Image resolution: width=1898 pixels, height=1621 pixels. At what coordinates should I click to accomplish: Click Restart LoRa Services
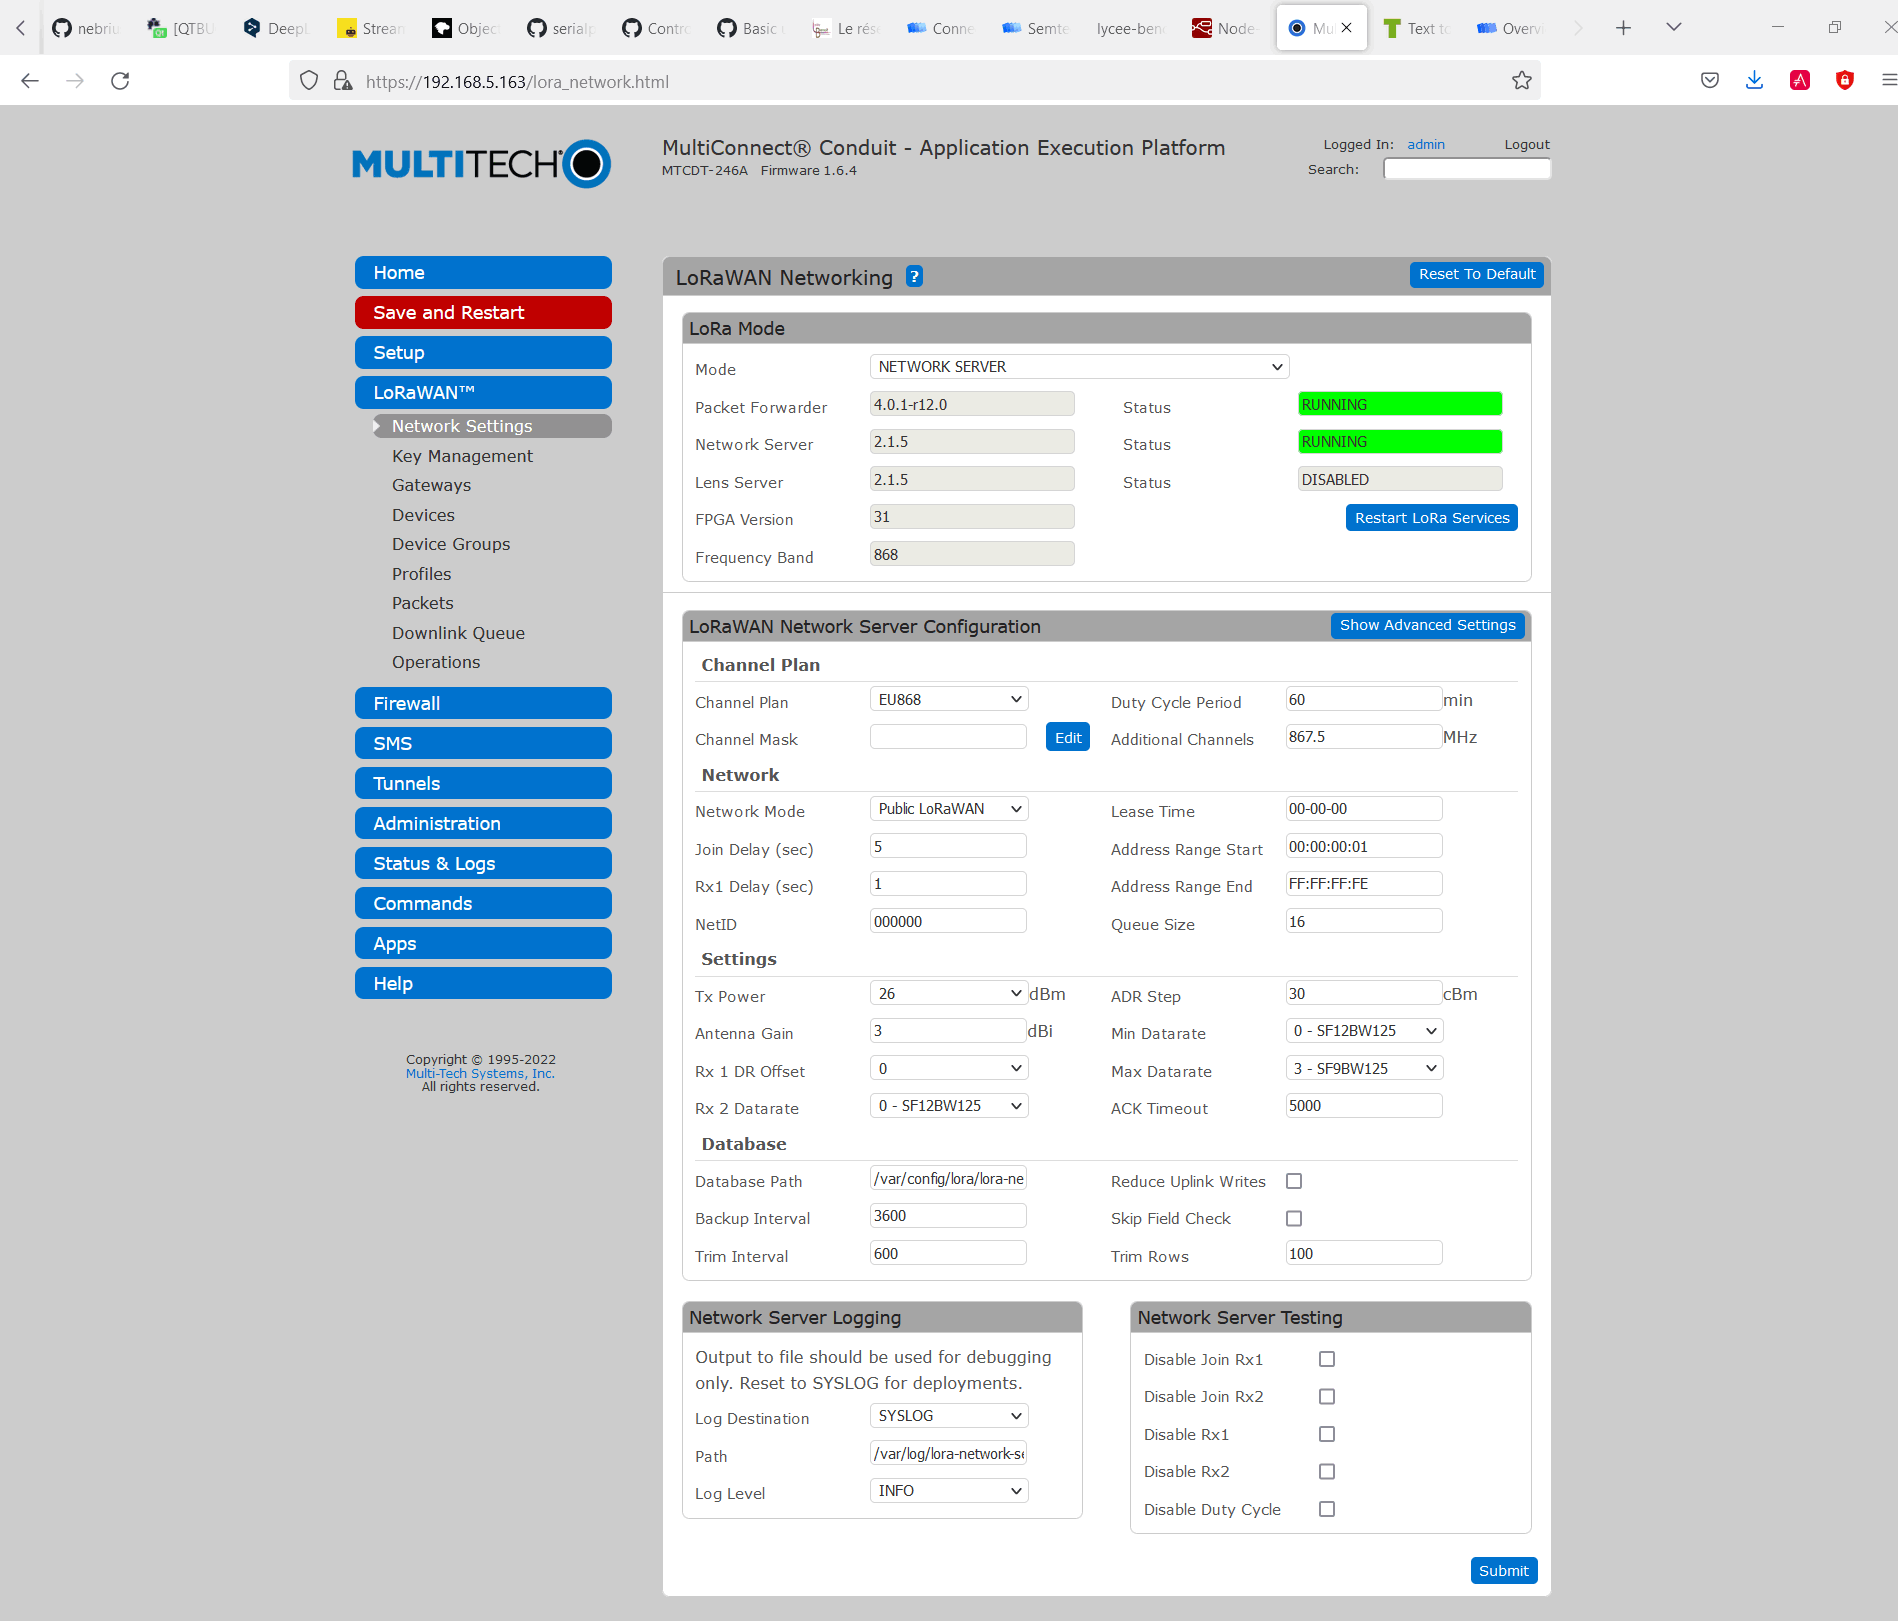[1431, 518]
